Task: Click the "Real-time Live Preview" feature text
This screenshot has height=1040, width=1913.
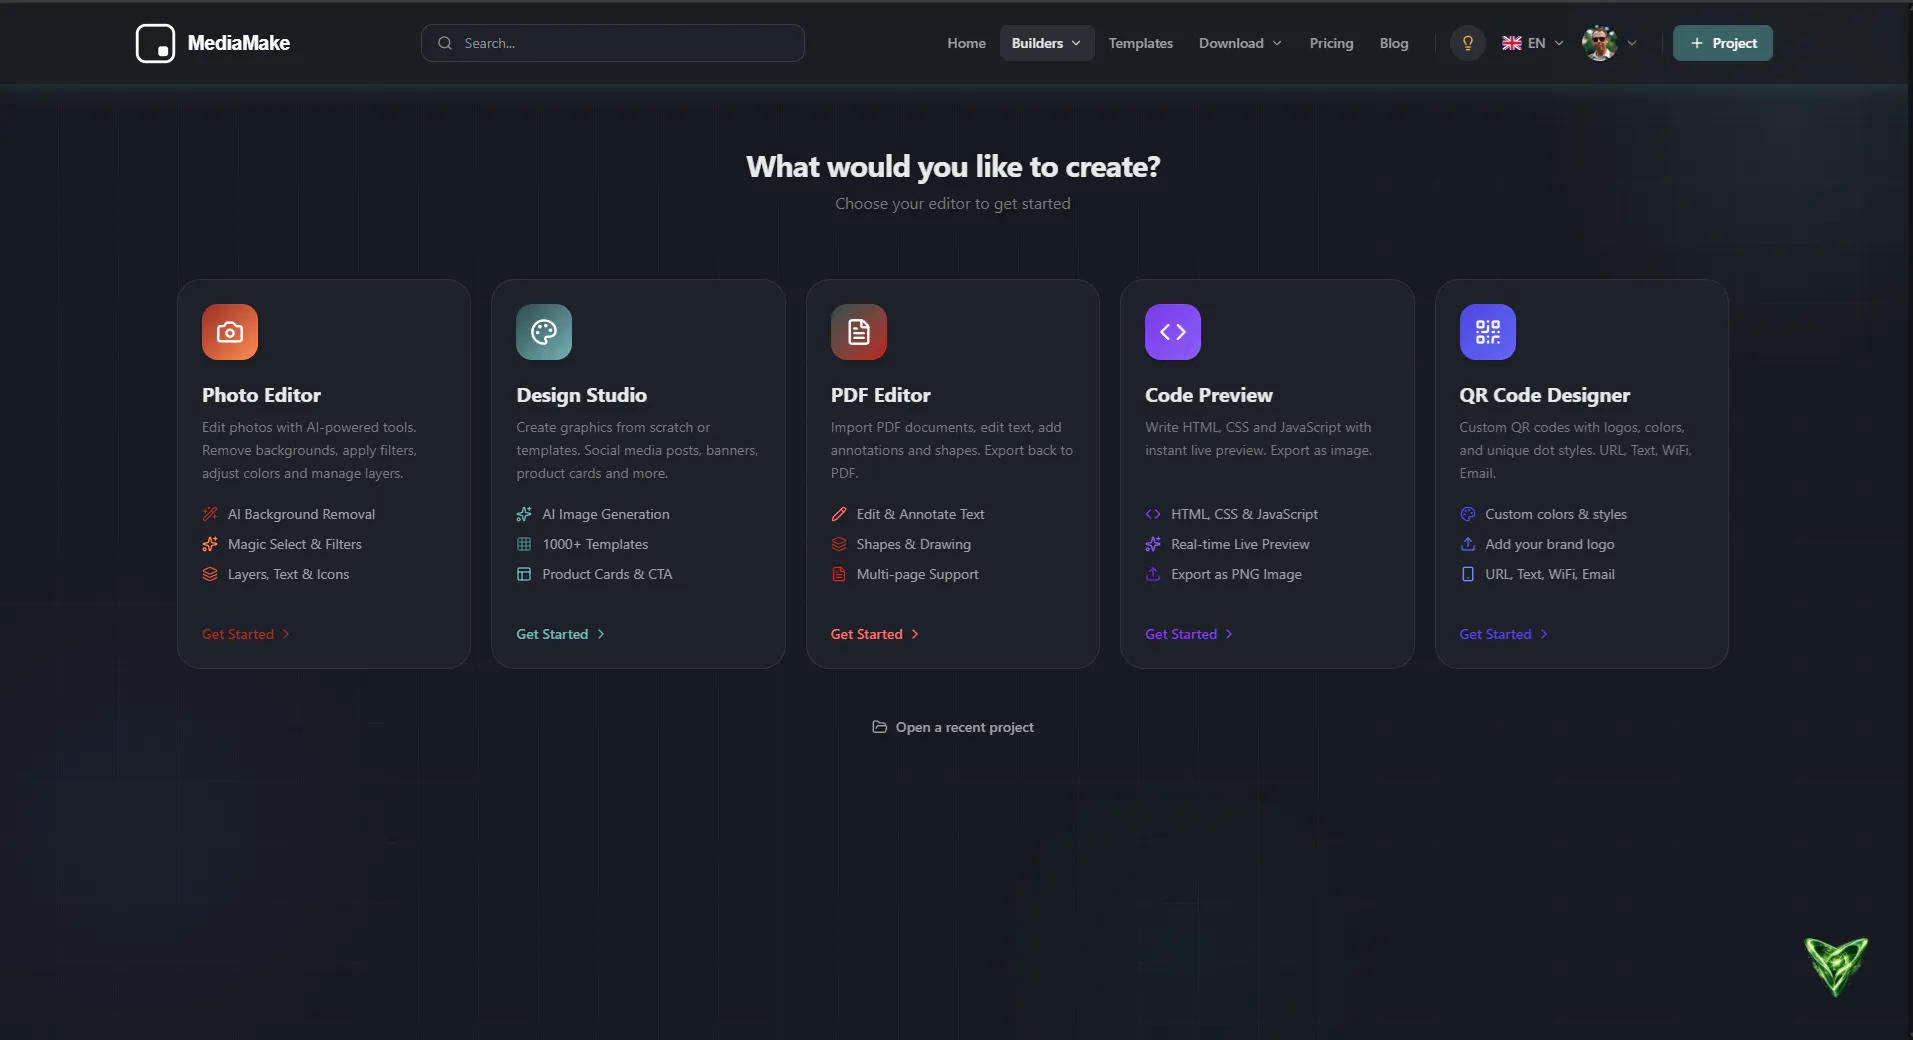Action: point(1240,544)
